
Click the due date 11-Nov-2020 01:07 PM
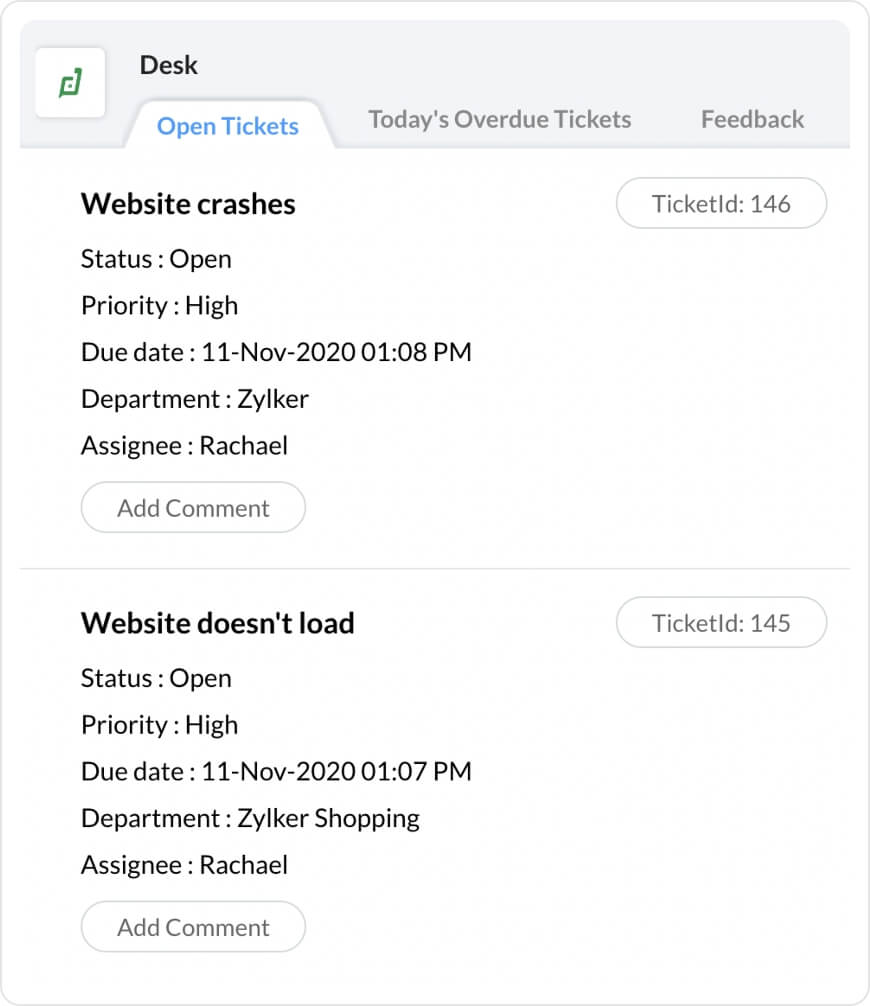(x=336, y=771)
